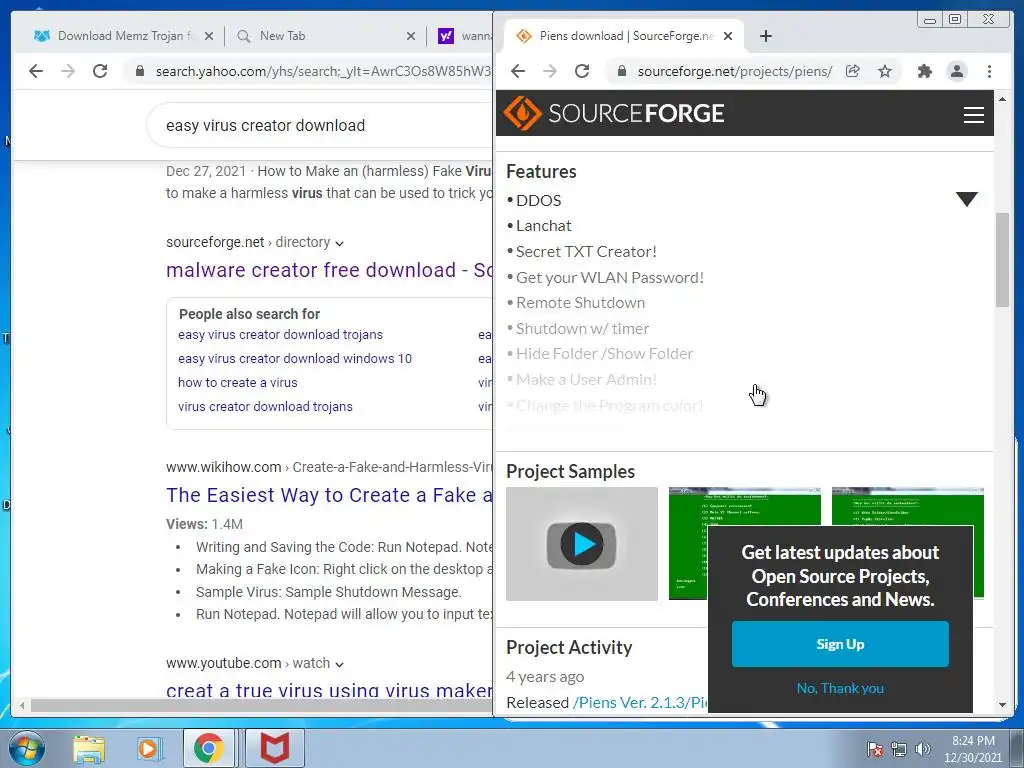Click the scrollbar down arrow on SourceForge page

pyautogui.click(x=1002, y=705)
